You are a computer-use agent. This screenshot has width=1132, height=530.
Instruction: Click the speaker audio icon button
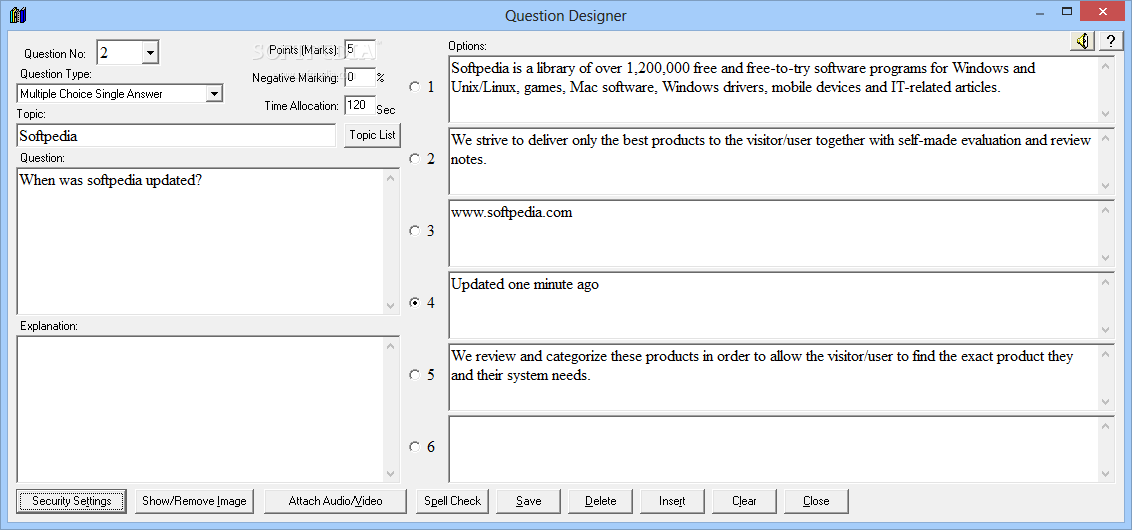[1082, 42]
